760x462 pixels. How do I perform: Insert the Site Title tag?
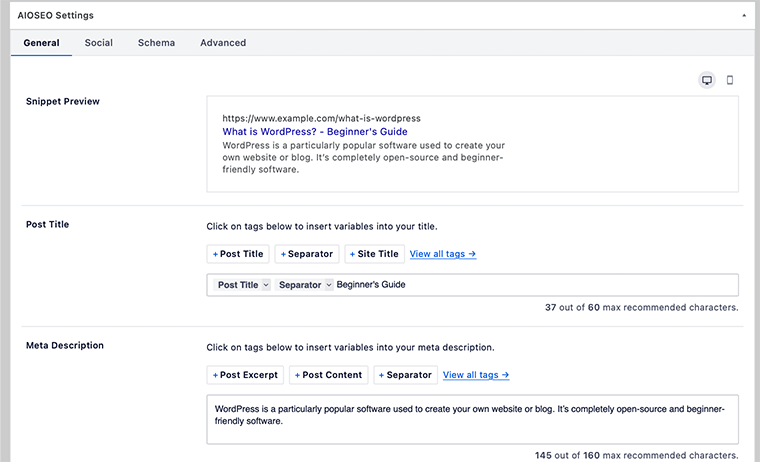374,254
